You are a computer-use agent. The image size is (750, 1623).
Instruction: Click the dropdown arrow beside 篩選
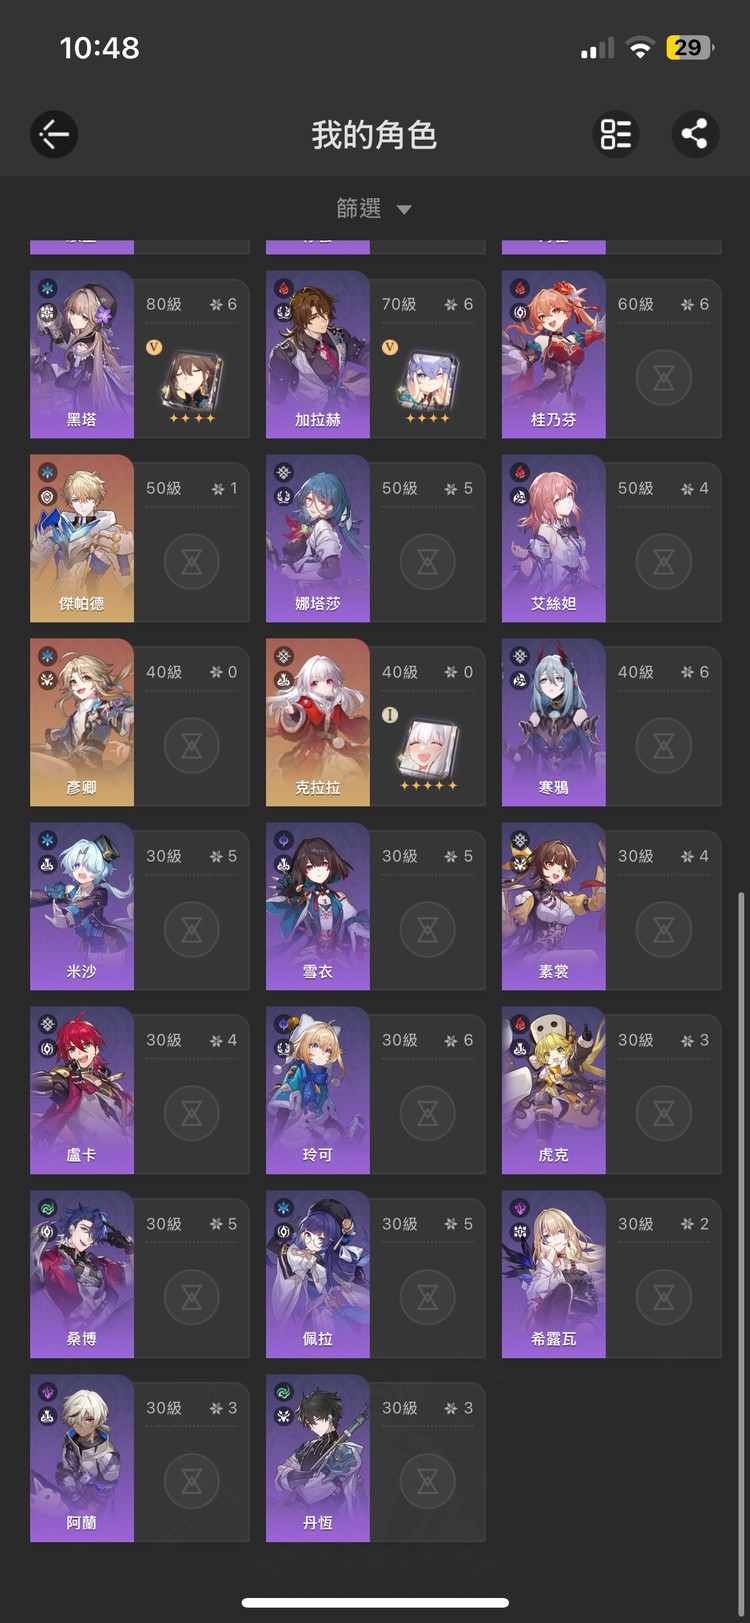404,210
